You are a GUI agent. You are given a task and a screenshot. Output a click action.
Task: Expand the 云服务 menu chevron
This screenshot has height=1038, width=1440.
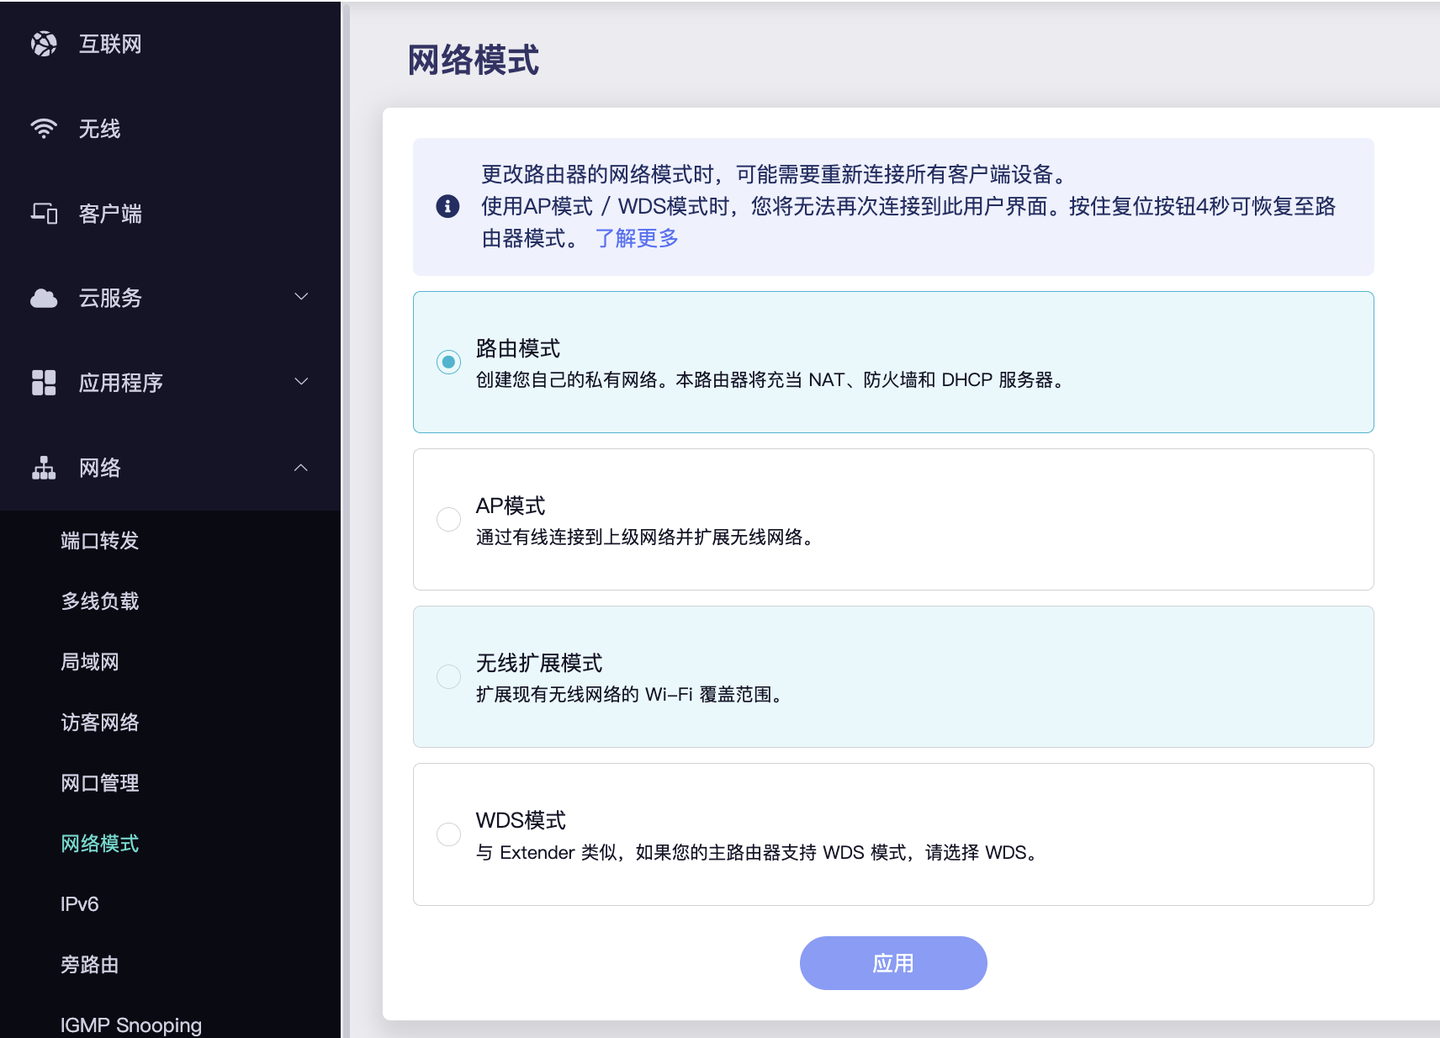pyautogui.click(x=301, y=297)
